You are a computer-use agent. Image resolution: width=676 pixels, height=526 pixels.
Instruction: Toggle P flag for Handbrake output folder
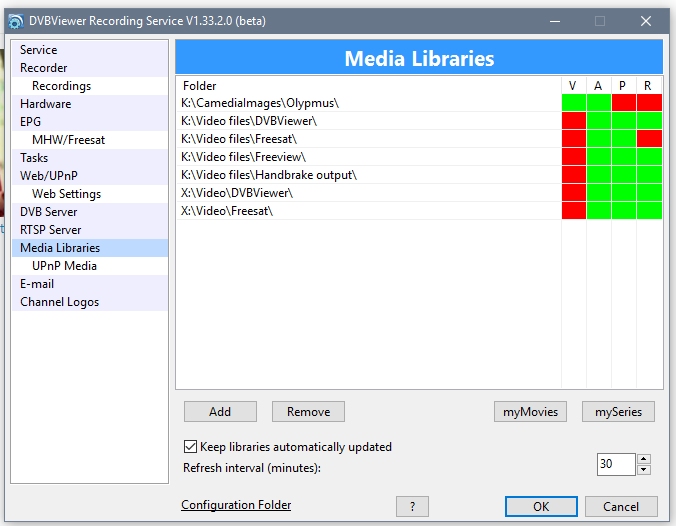pyautogui.click(x=624, y=175)
